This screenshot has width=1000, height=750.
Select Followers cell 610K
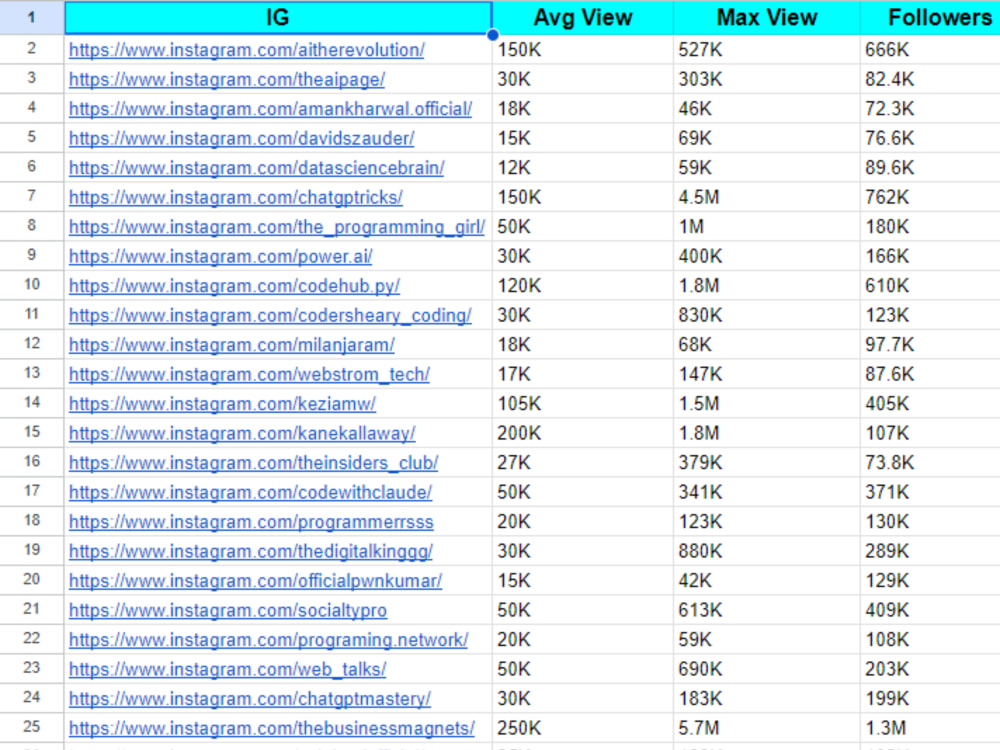click(x=930, y=286)
